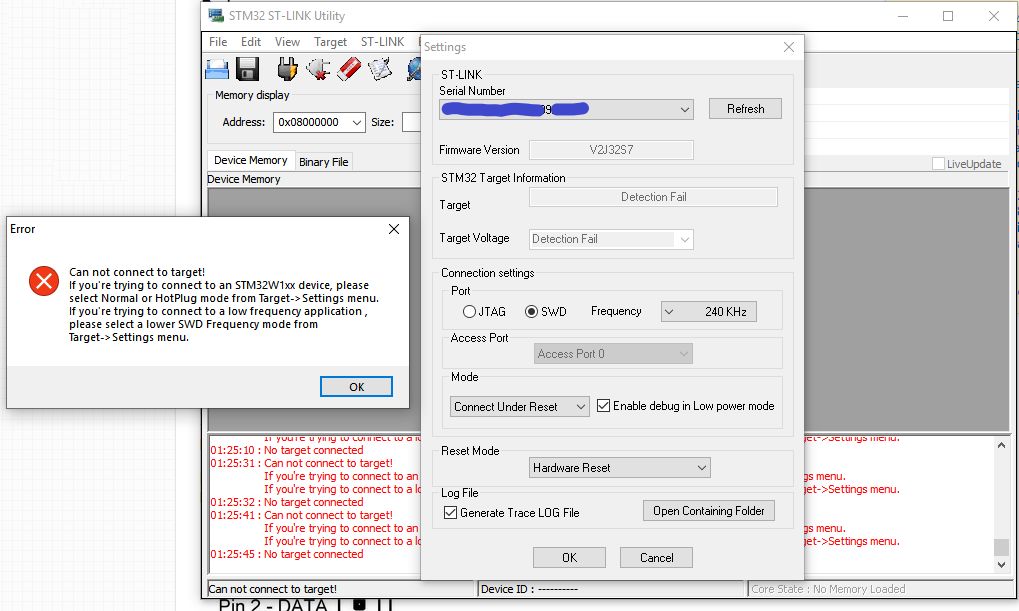Open the File menu
The height and width of the screenshot is (611, 1019).
click(218, 42)
